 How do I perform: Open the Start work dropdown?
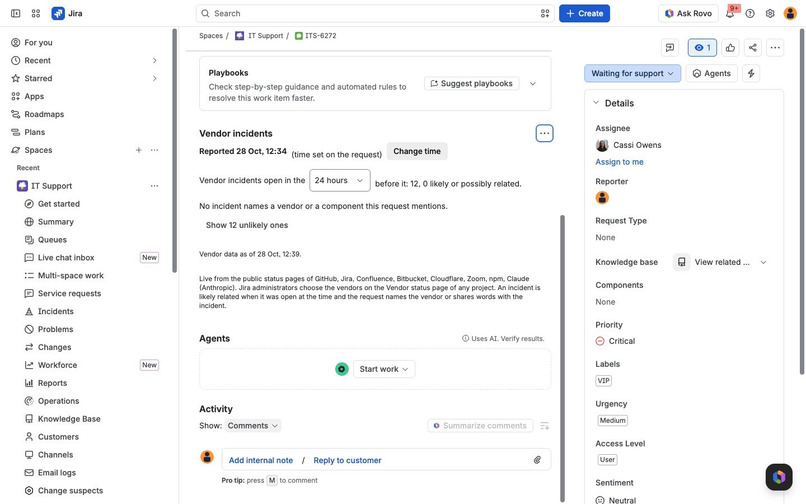[x=384, y=369]
